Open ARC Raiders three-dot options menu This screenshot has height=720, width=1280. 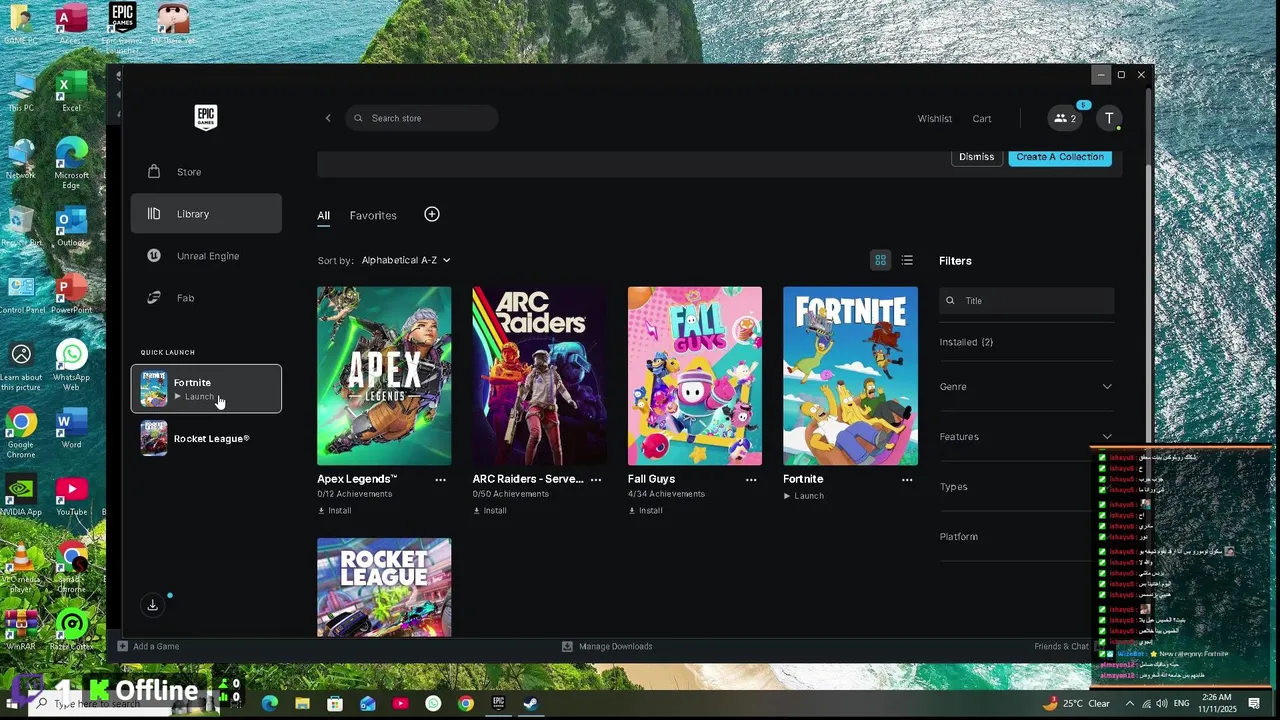coord(596,480)
